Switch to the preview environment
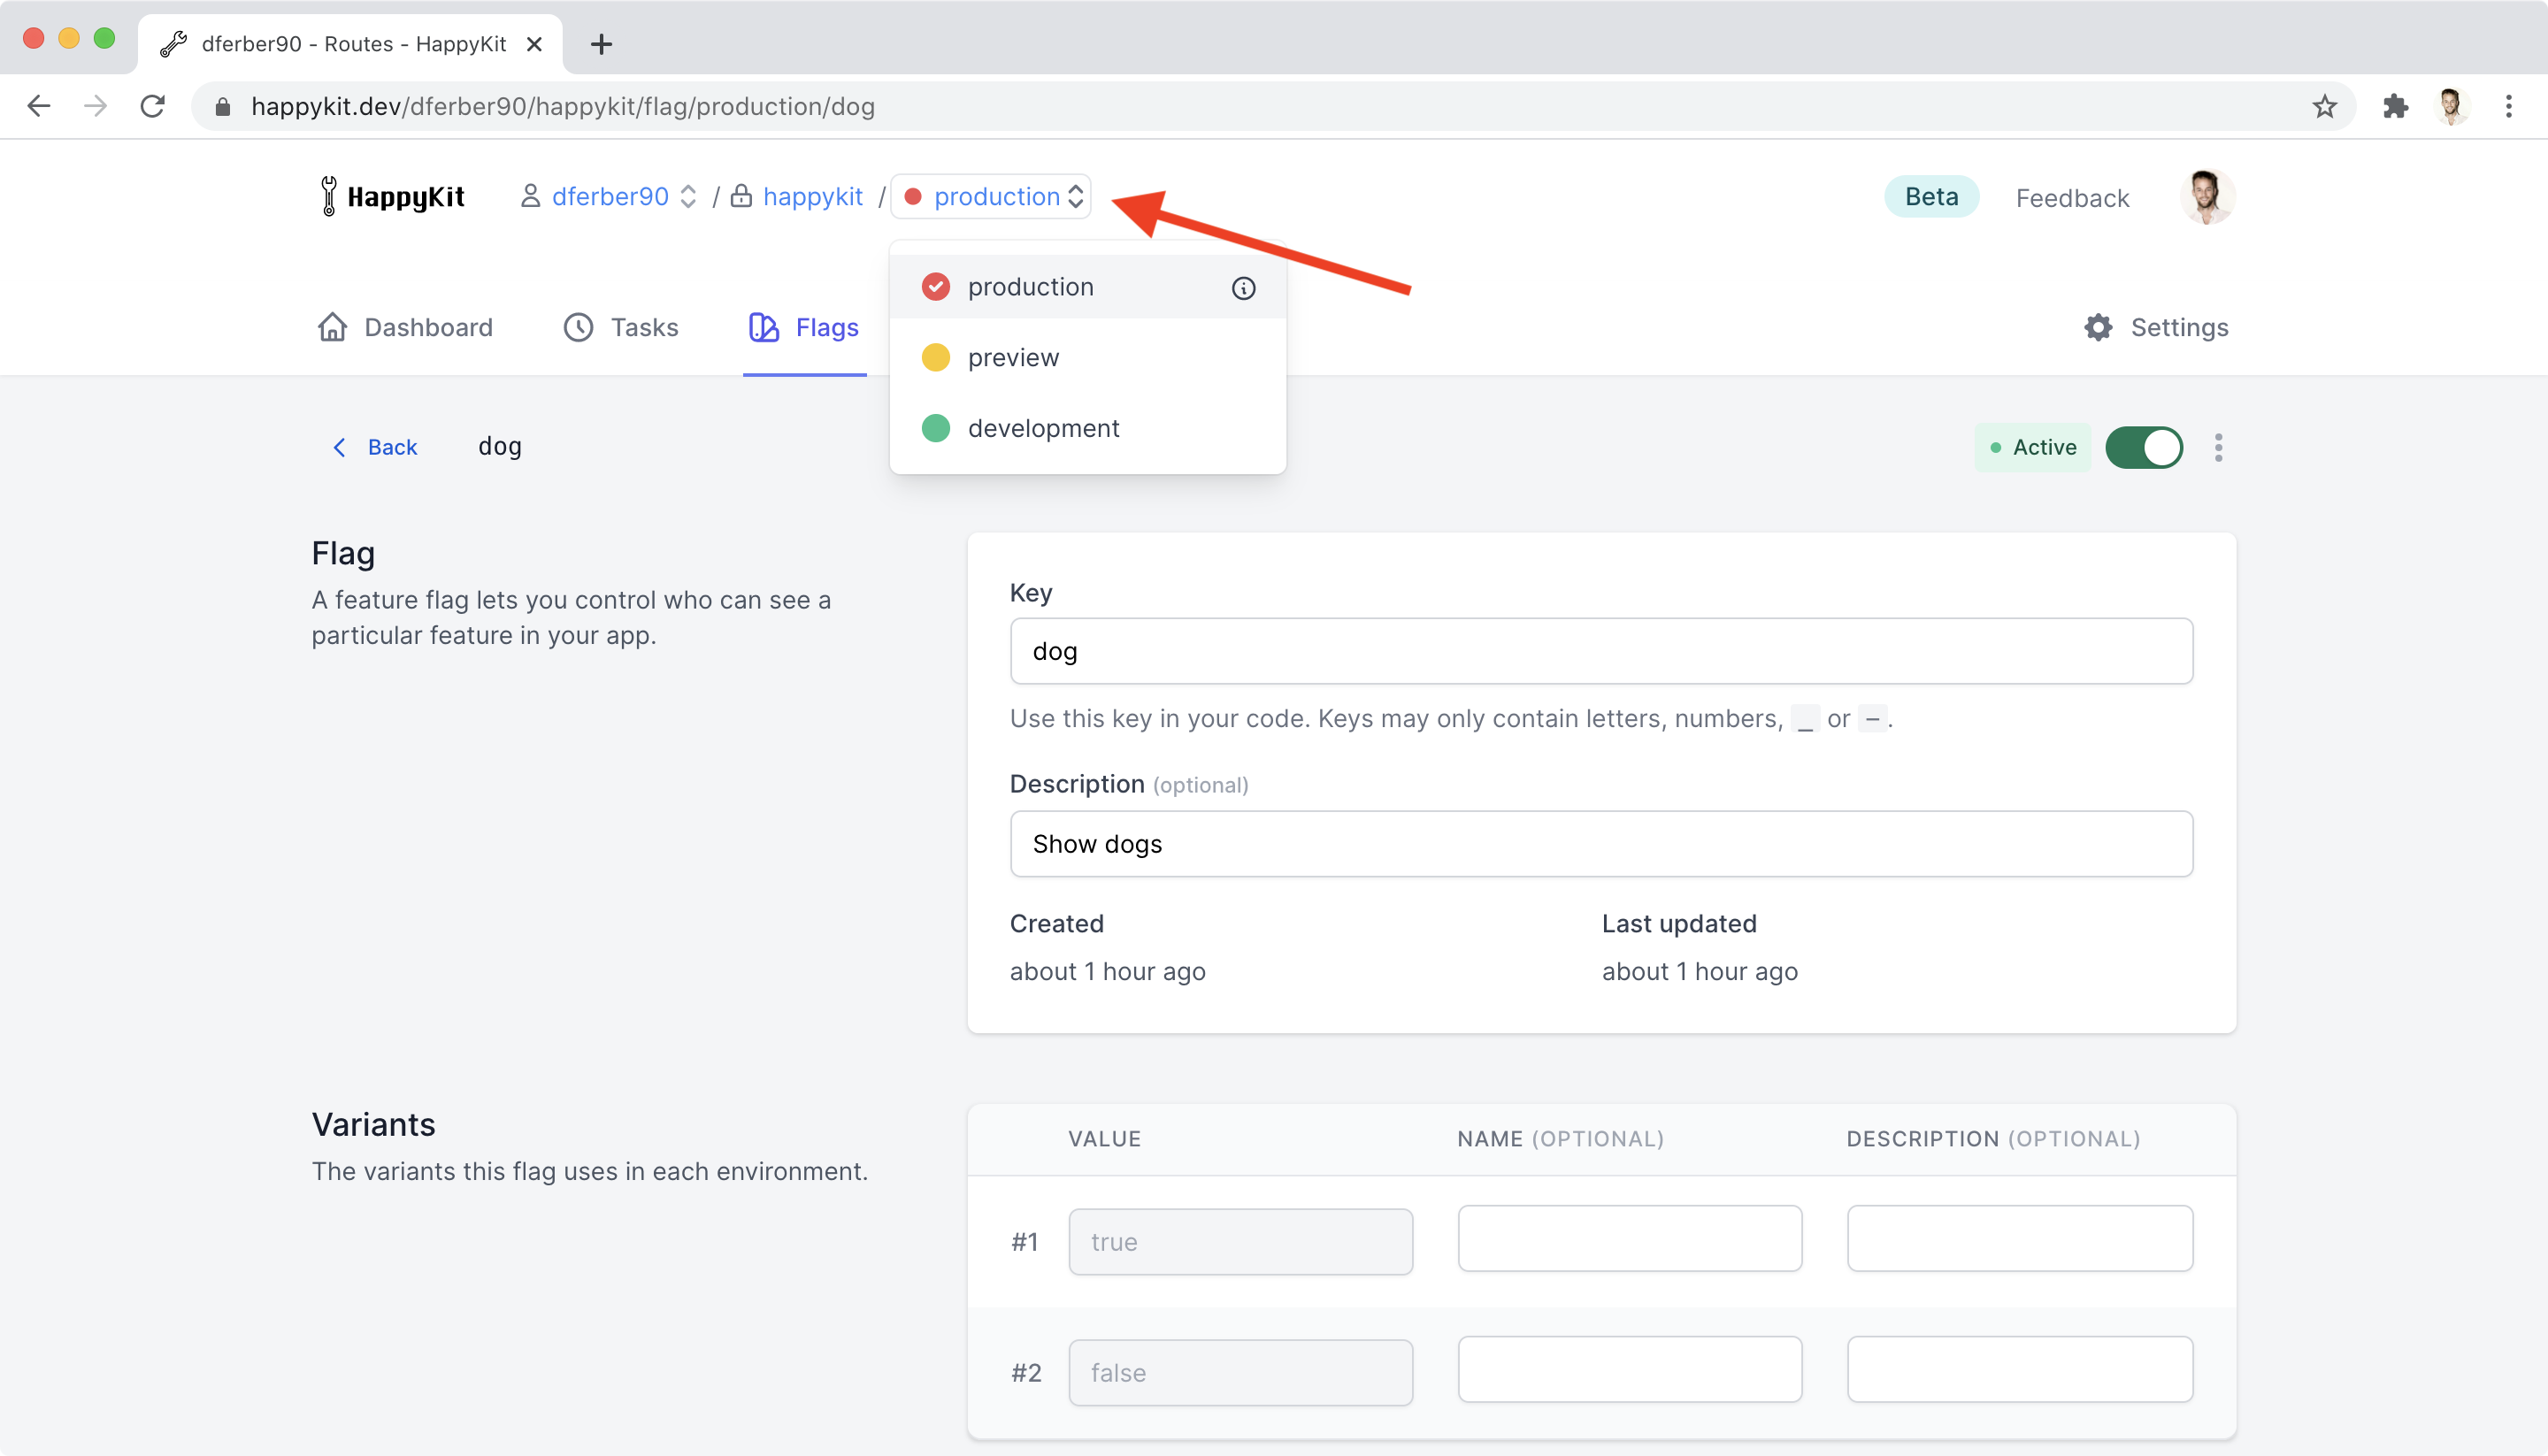Image resolution: width=2548 pixels, height=1456 pixels. [1015, 357]
